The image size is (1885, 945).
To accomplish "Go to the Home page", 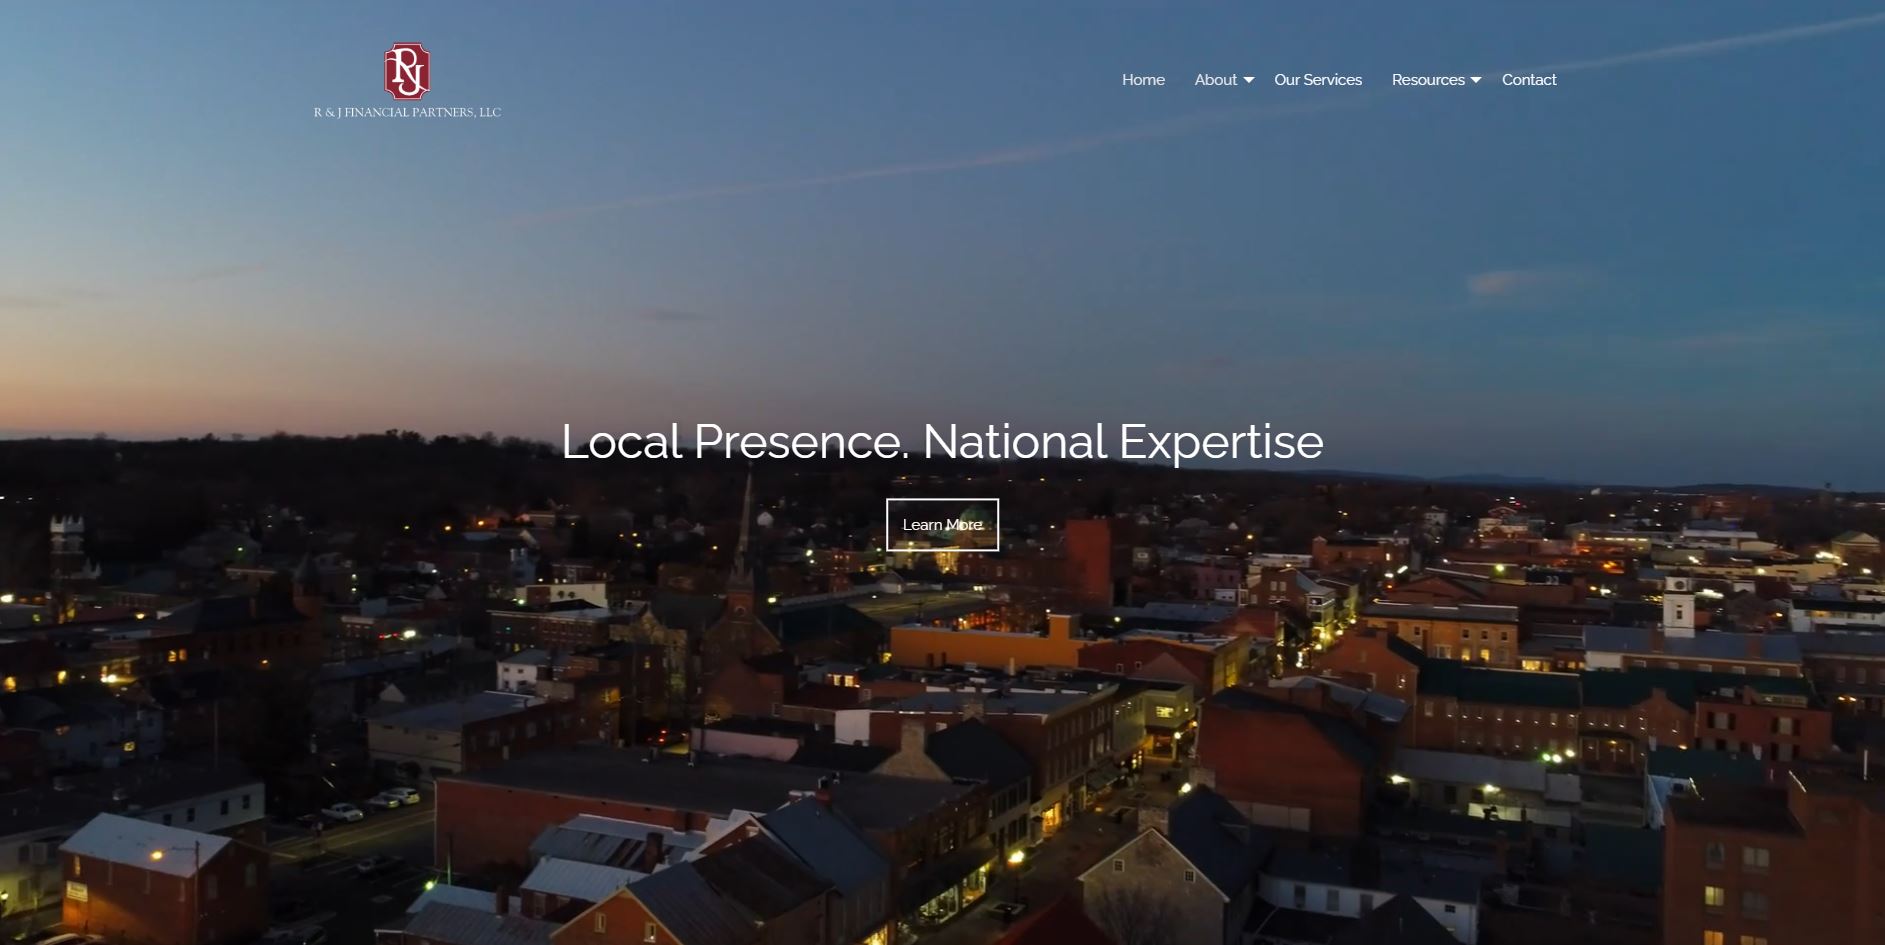I will coord(1143,80).
